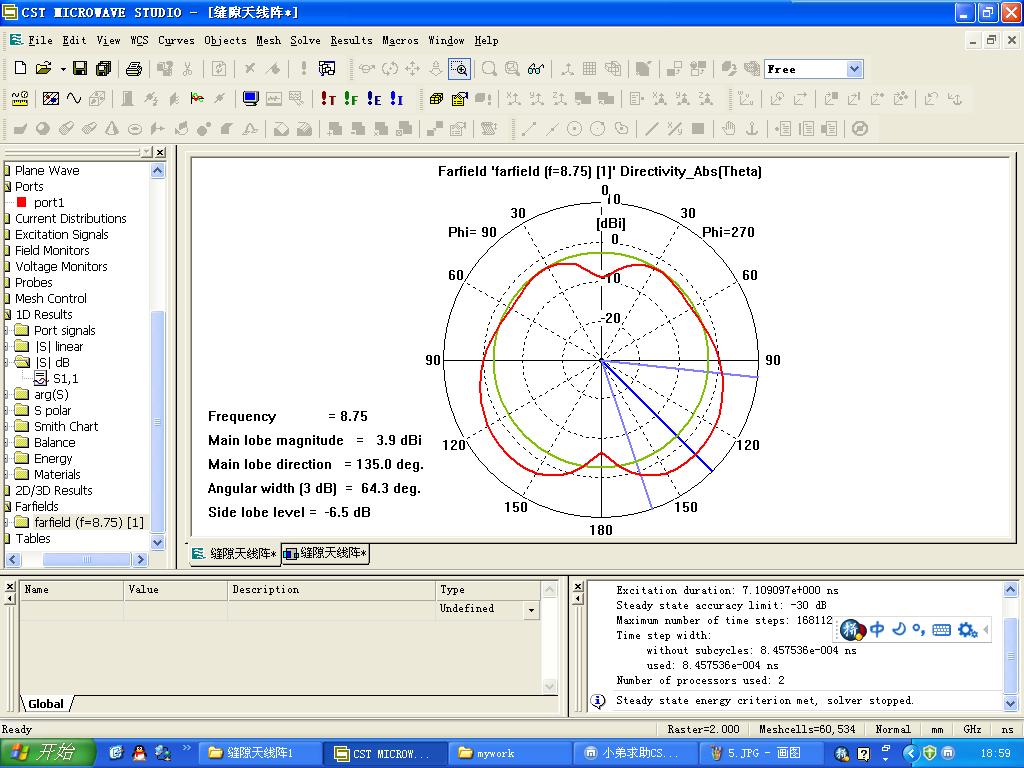
Task: Close the parameter list panel
Action: (9, 586)
